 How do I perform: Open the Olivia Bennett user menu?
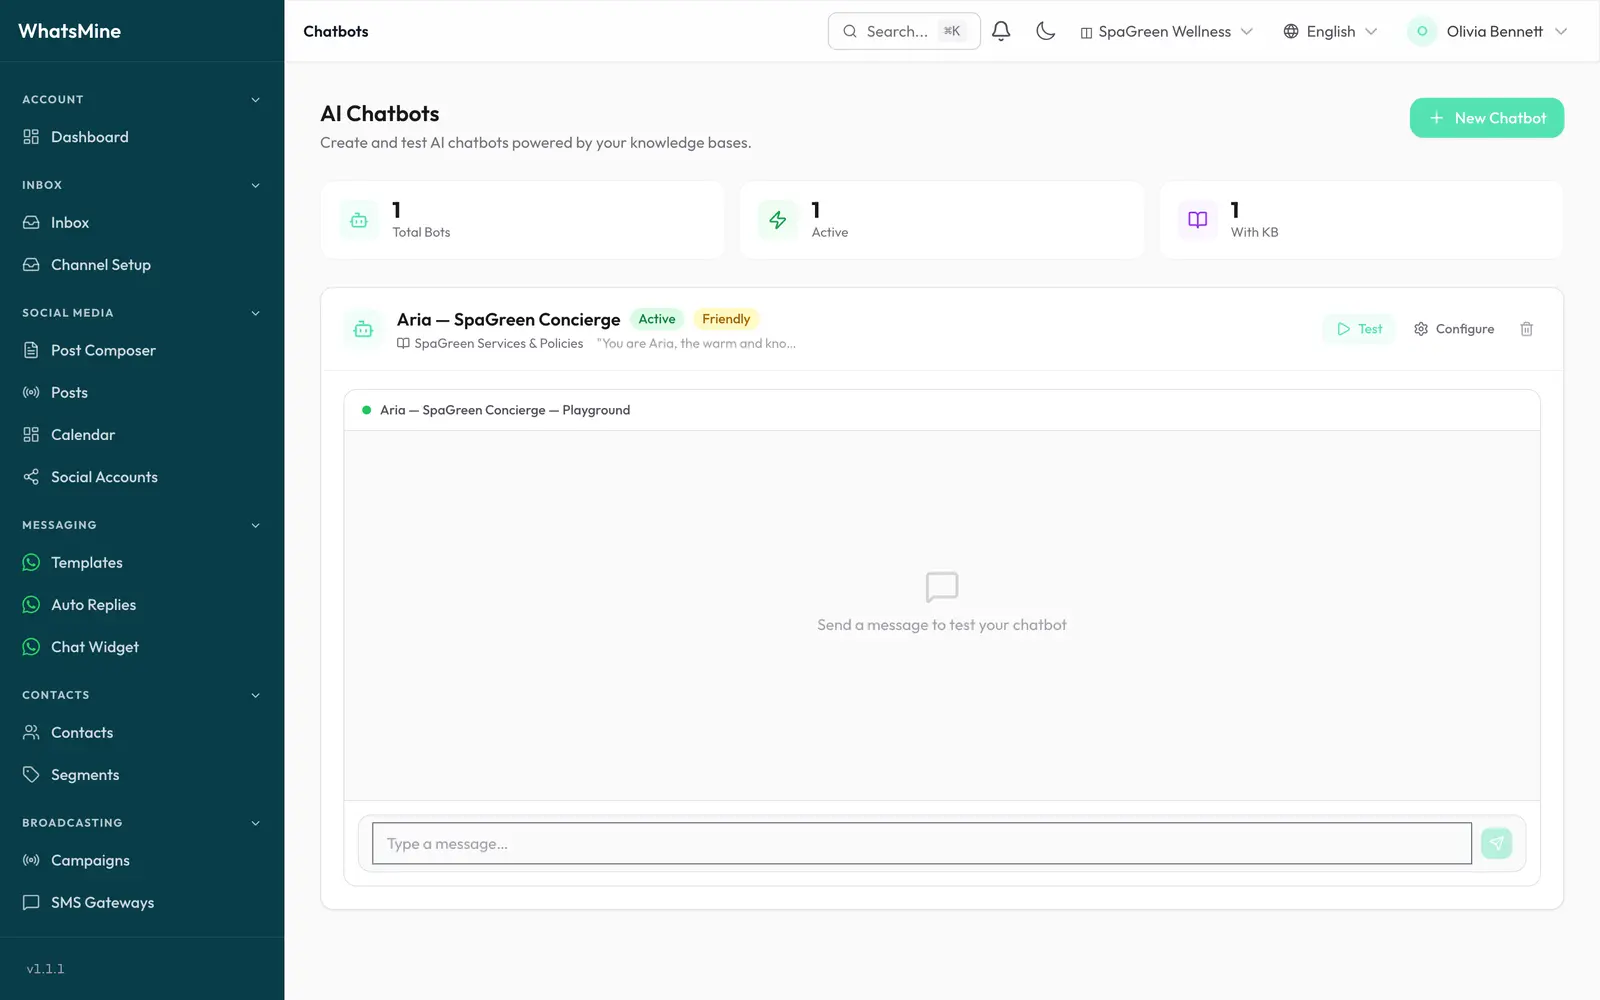tap(1487, 32)
